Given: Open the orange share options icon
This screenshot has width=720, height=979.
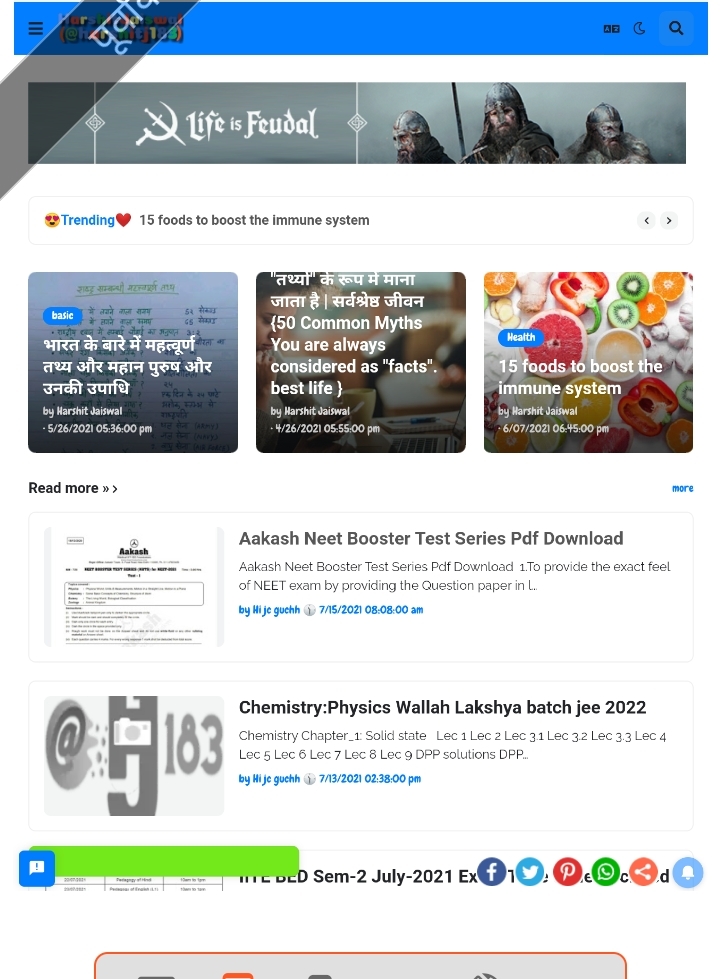Looking at the screenshot, I should (644, 872).
